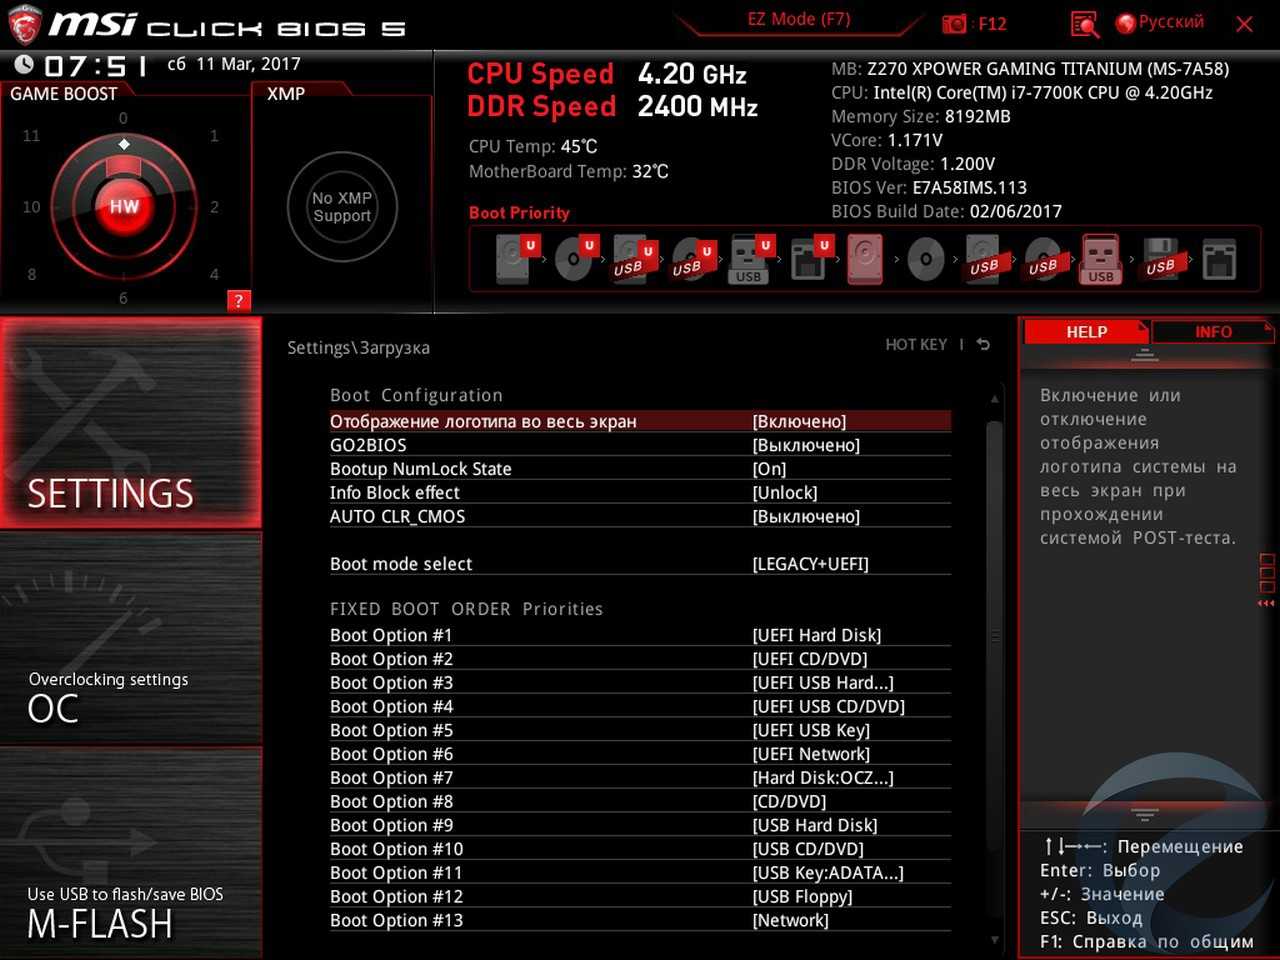Switch to the INFO tab

pyautogui.click(x=1212, y=332)
